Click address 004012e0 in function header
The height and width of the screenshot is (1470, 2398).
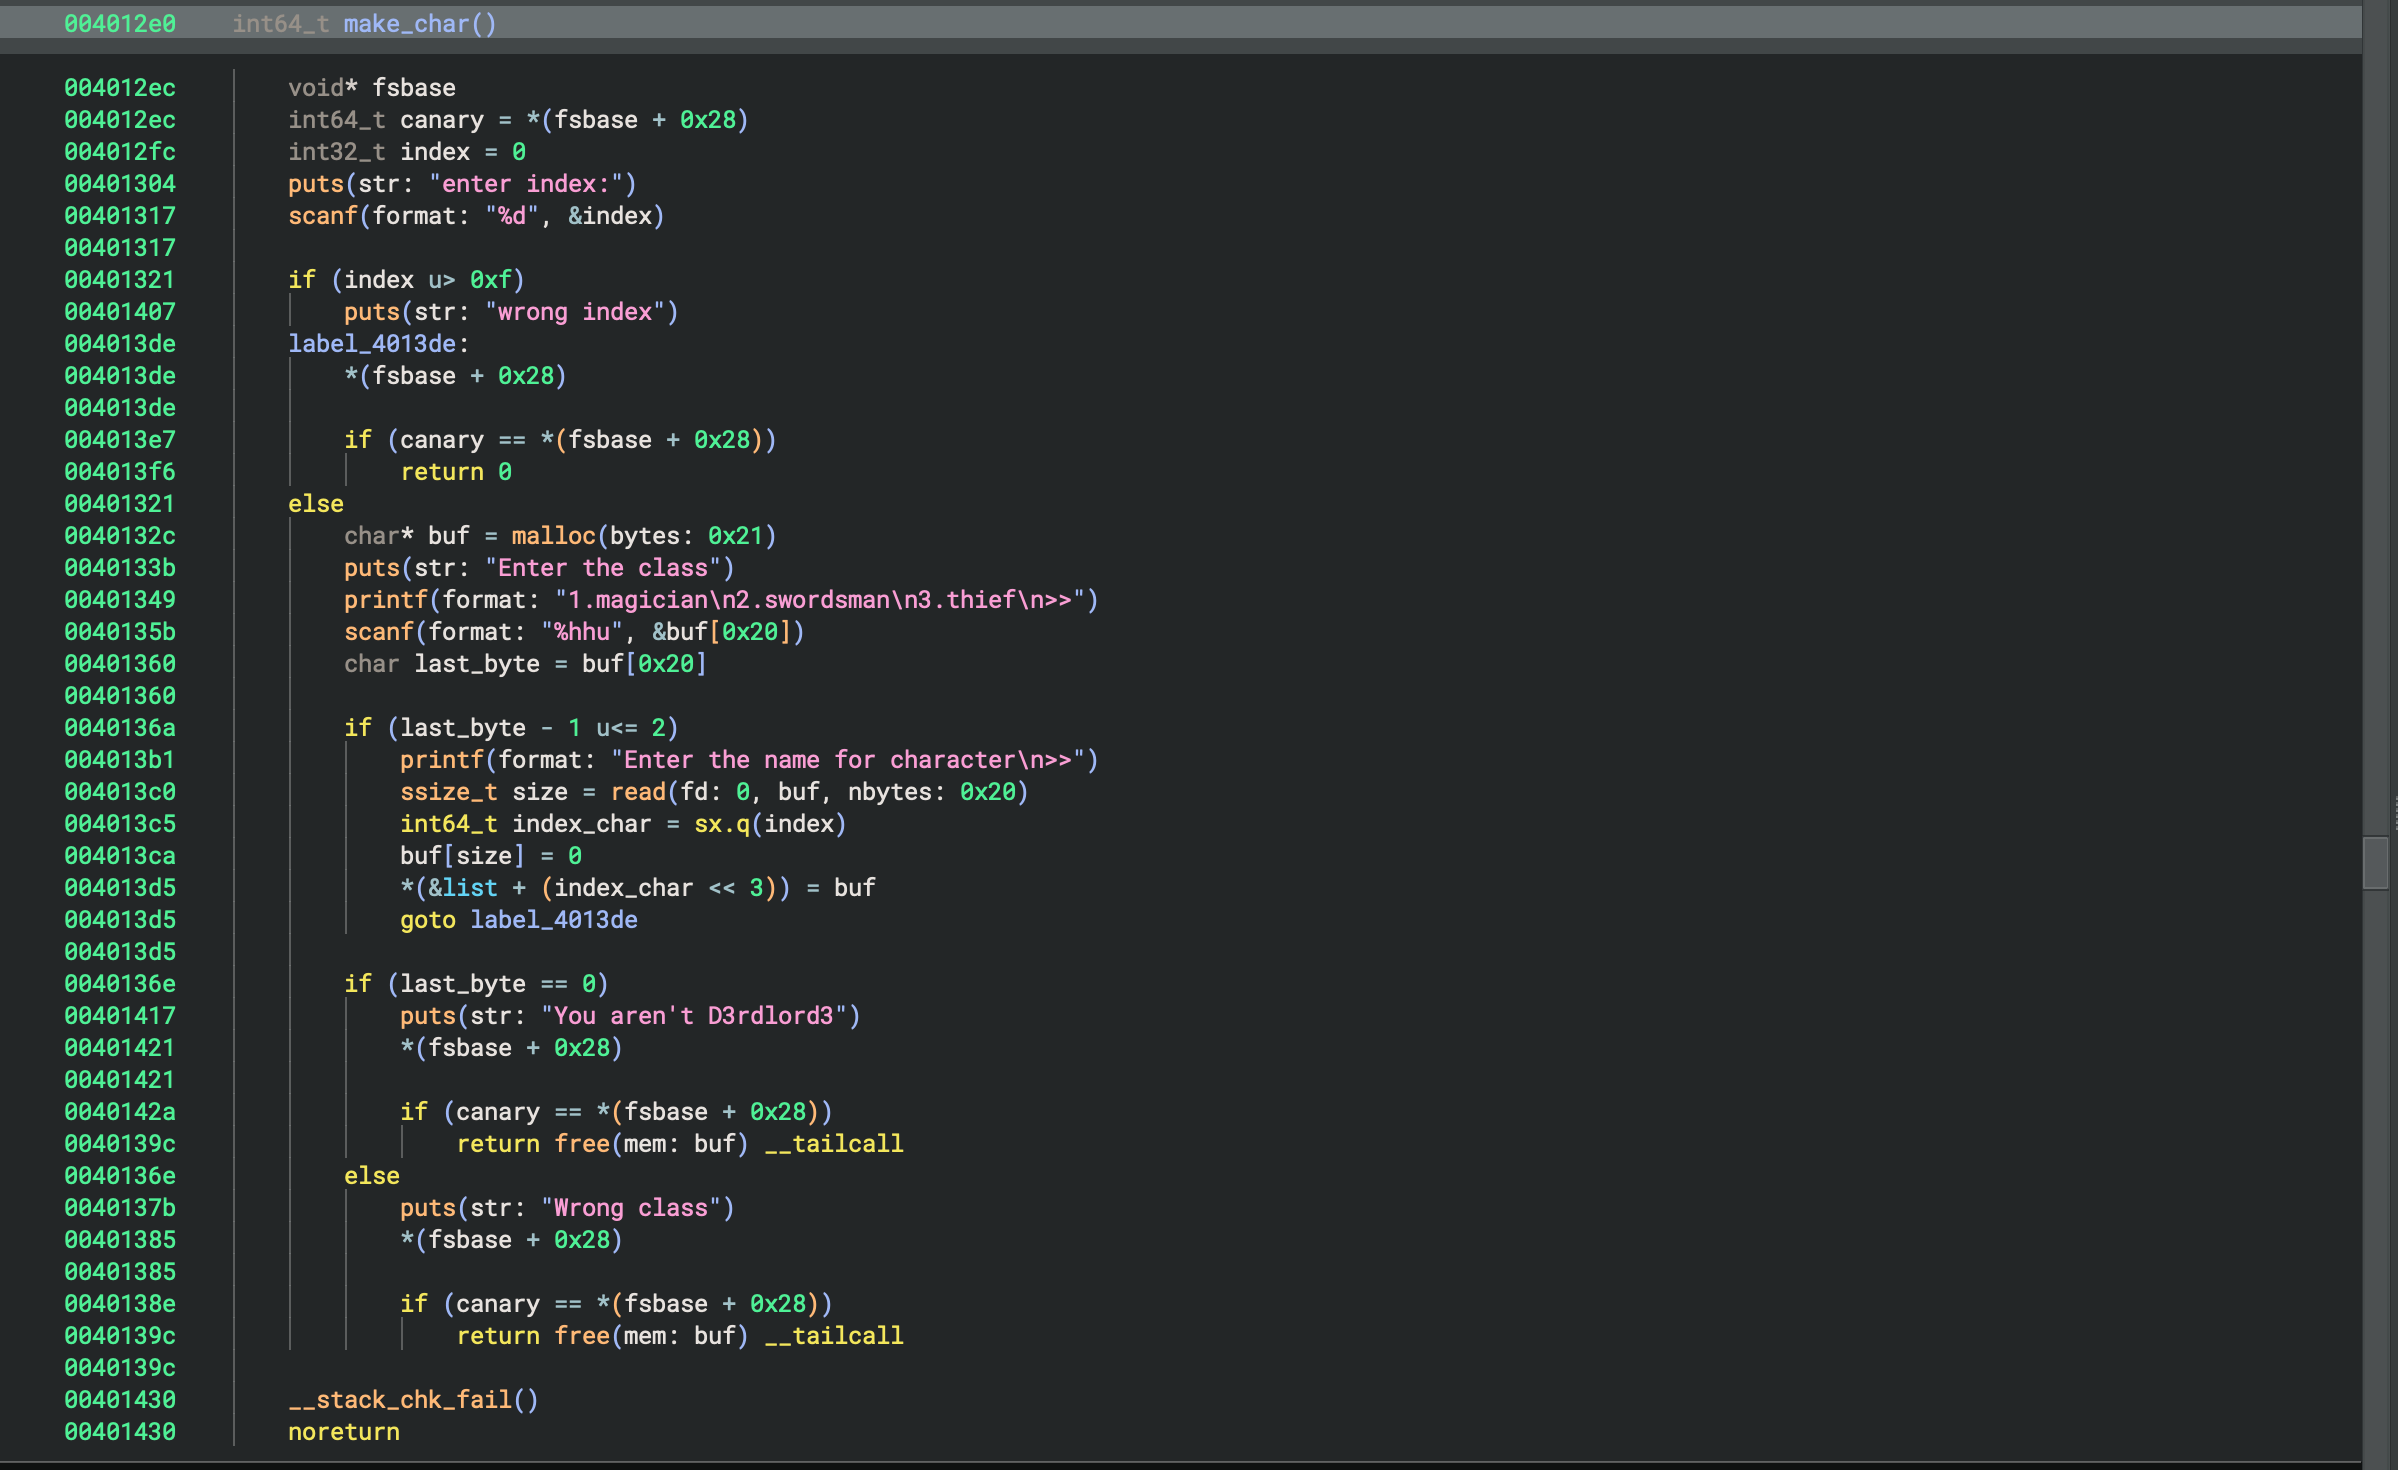pyautogui.click(x=120, y=24)
